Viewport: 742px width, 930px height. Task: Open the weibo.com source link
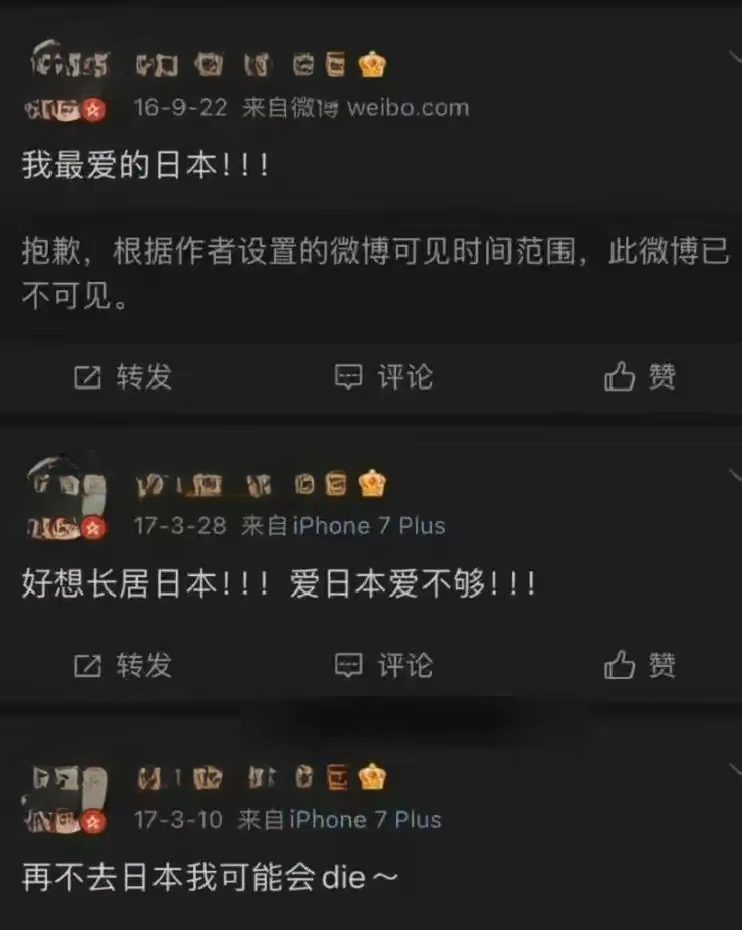tap(408, 108)
